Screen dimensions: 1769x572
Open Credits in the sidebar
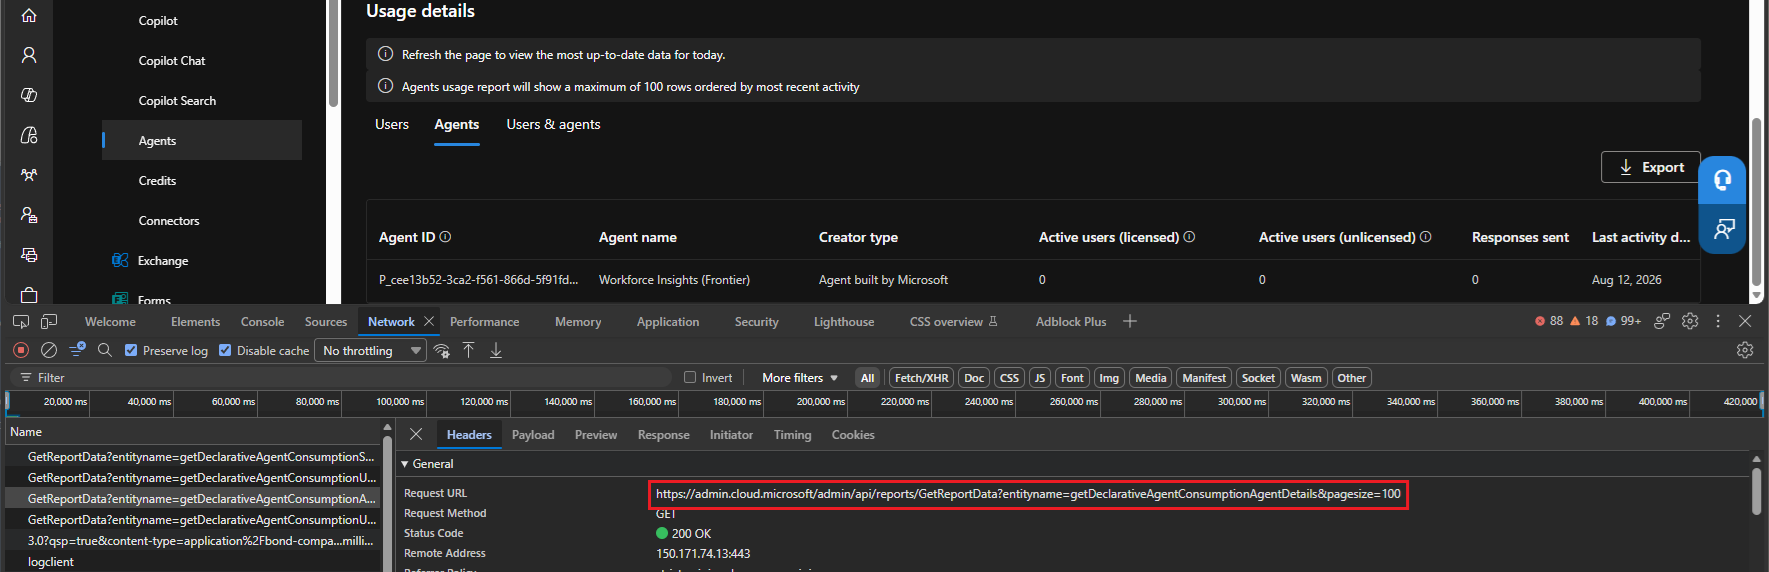[x=157, y=181]
